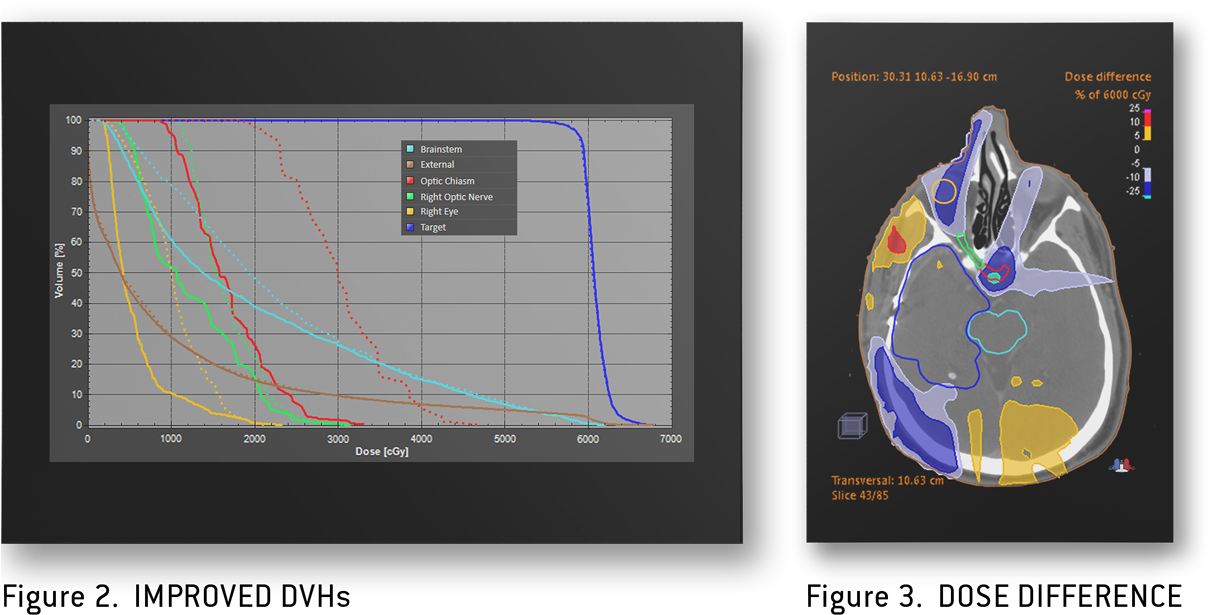This screenshot has width=1208, height=615.
Task: Click the '1000' dose axis tick
Action: (x=171, y=439)
